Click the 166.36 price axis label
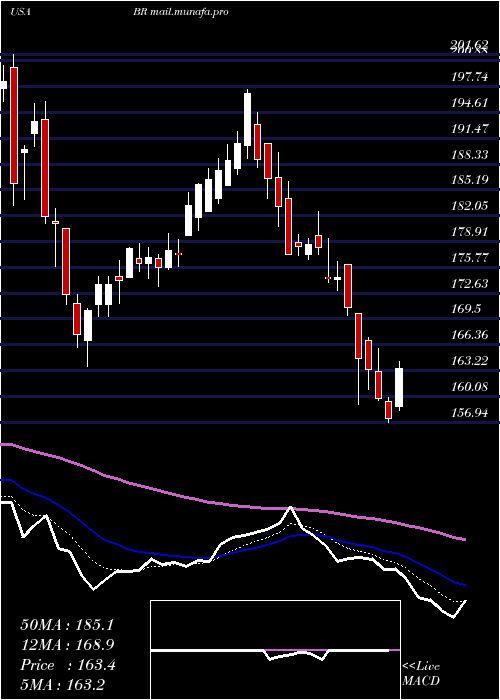 469,335
